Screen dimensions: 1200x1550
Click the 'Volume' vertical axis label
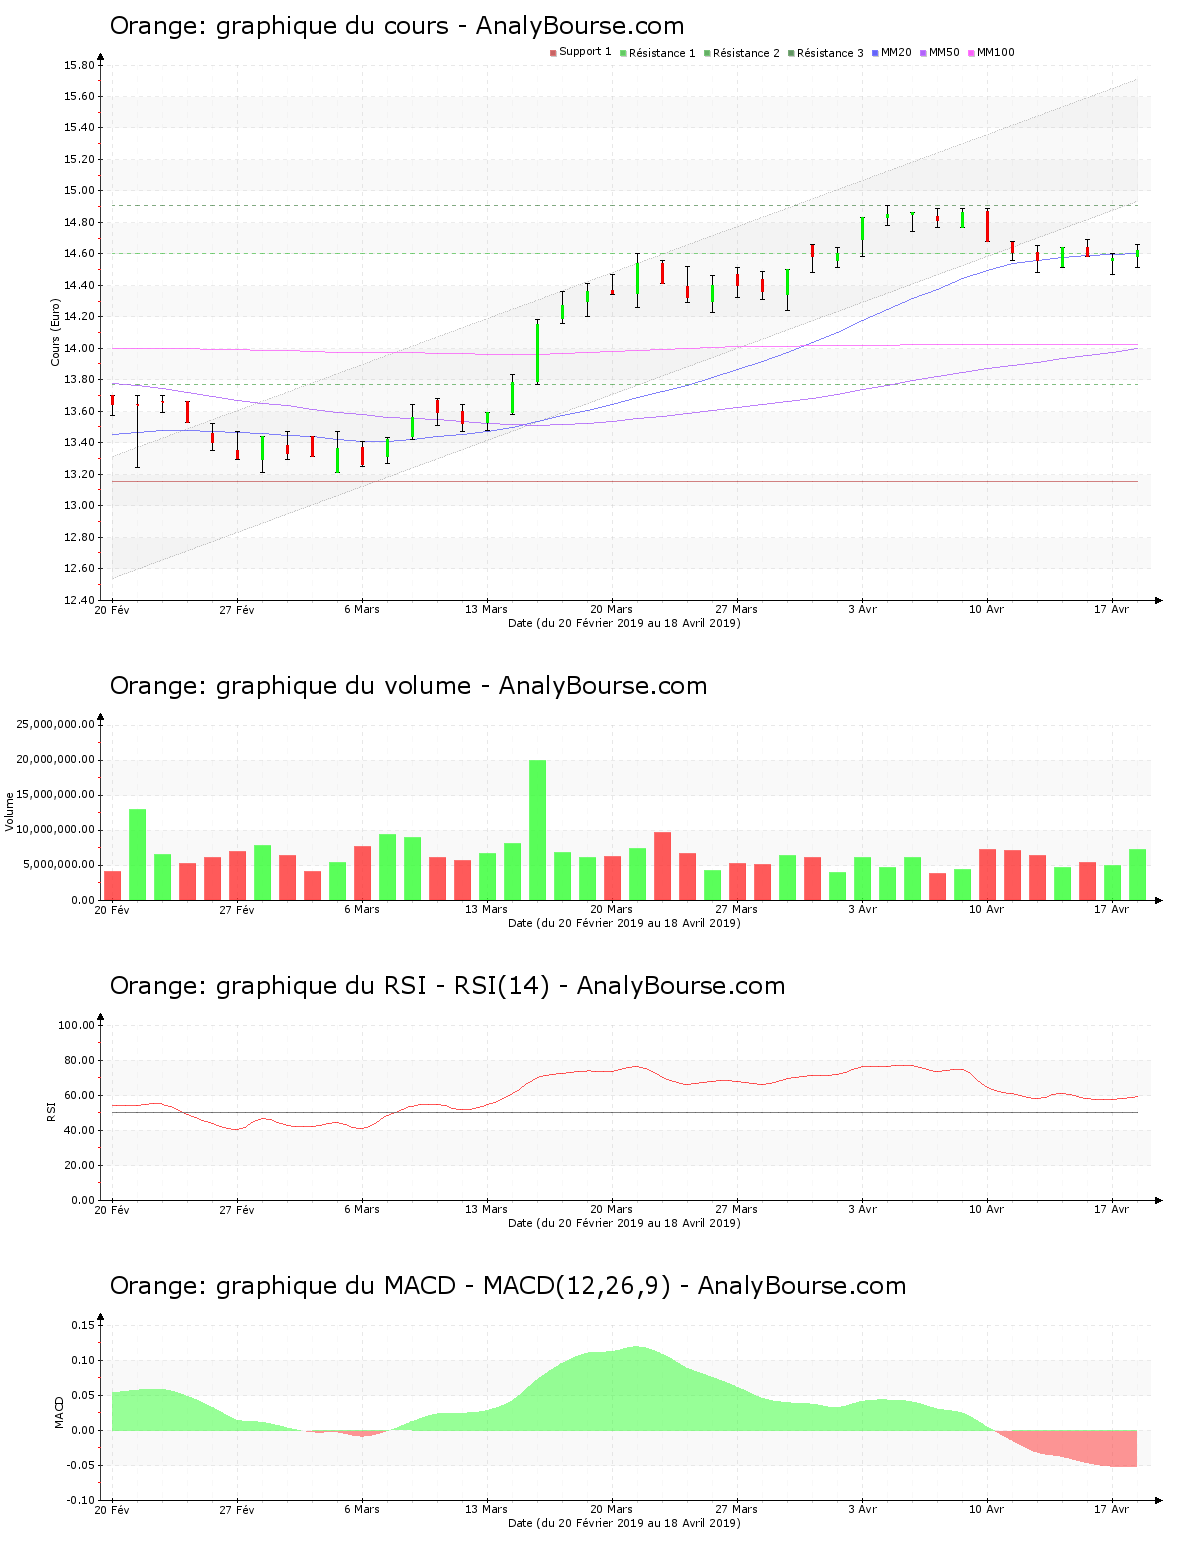(10, 811)
